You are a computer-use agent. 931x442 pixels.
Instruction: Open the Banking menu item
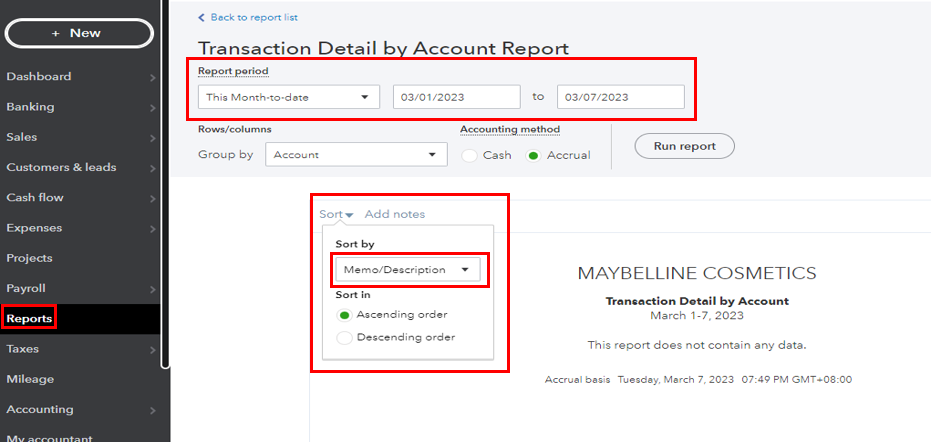[30, 107]
